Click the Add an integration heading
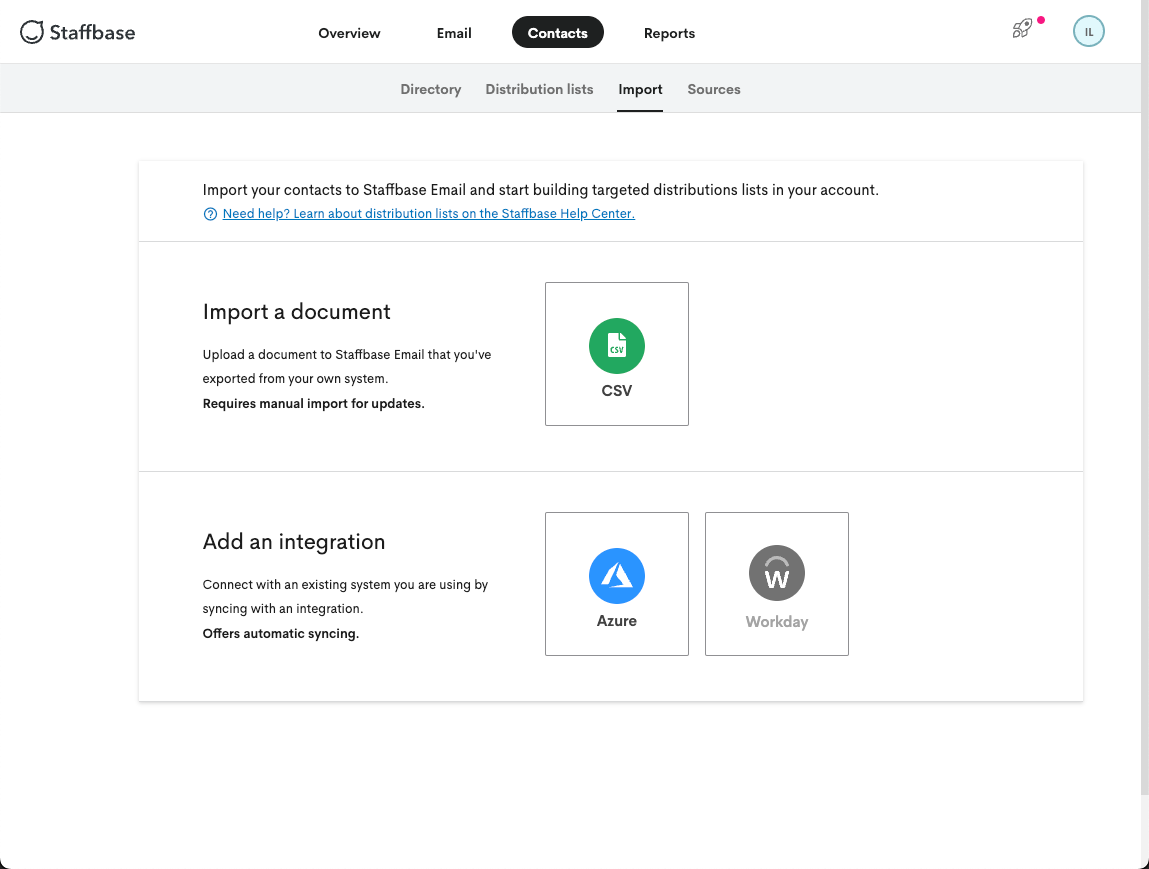The height and width of the screenshot is (869, 1149). pyautogui.click(x=293, y=541)
